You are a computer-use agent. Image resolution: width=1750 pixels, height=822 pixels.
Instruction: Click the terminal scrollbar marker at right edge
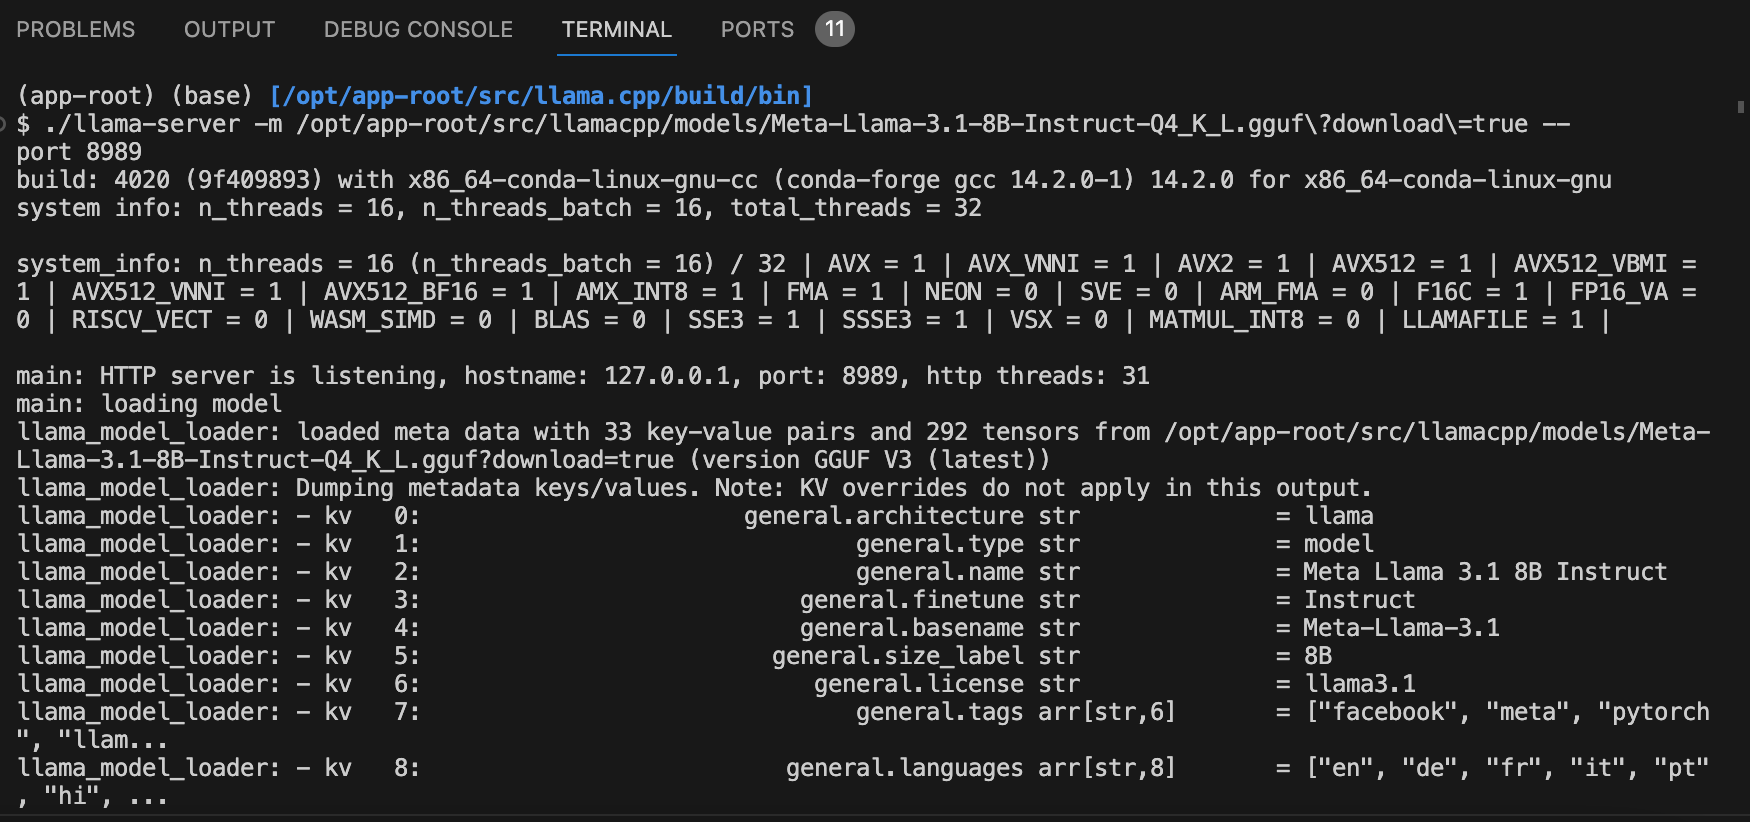click(x=1741, y=106)
